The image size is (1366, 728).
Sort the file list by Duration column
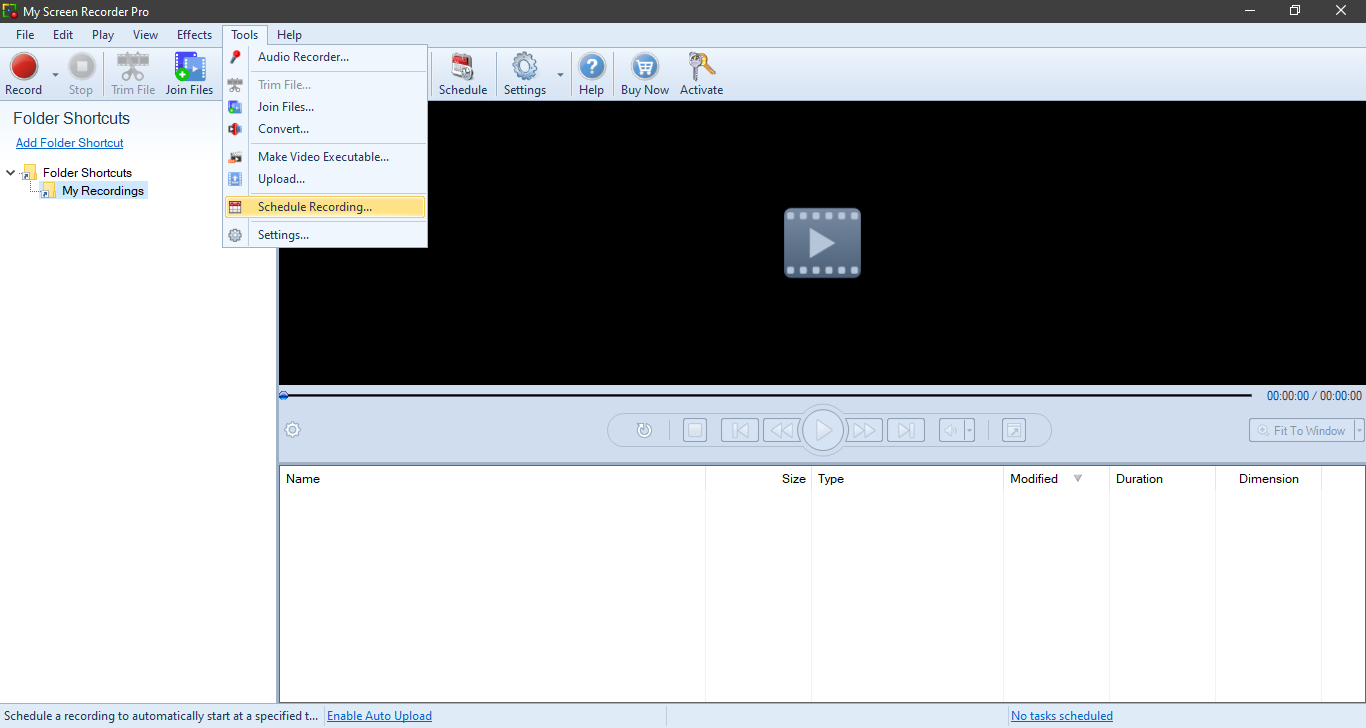coord(1162,479)
